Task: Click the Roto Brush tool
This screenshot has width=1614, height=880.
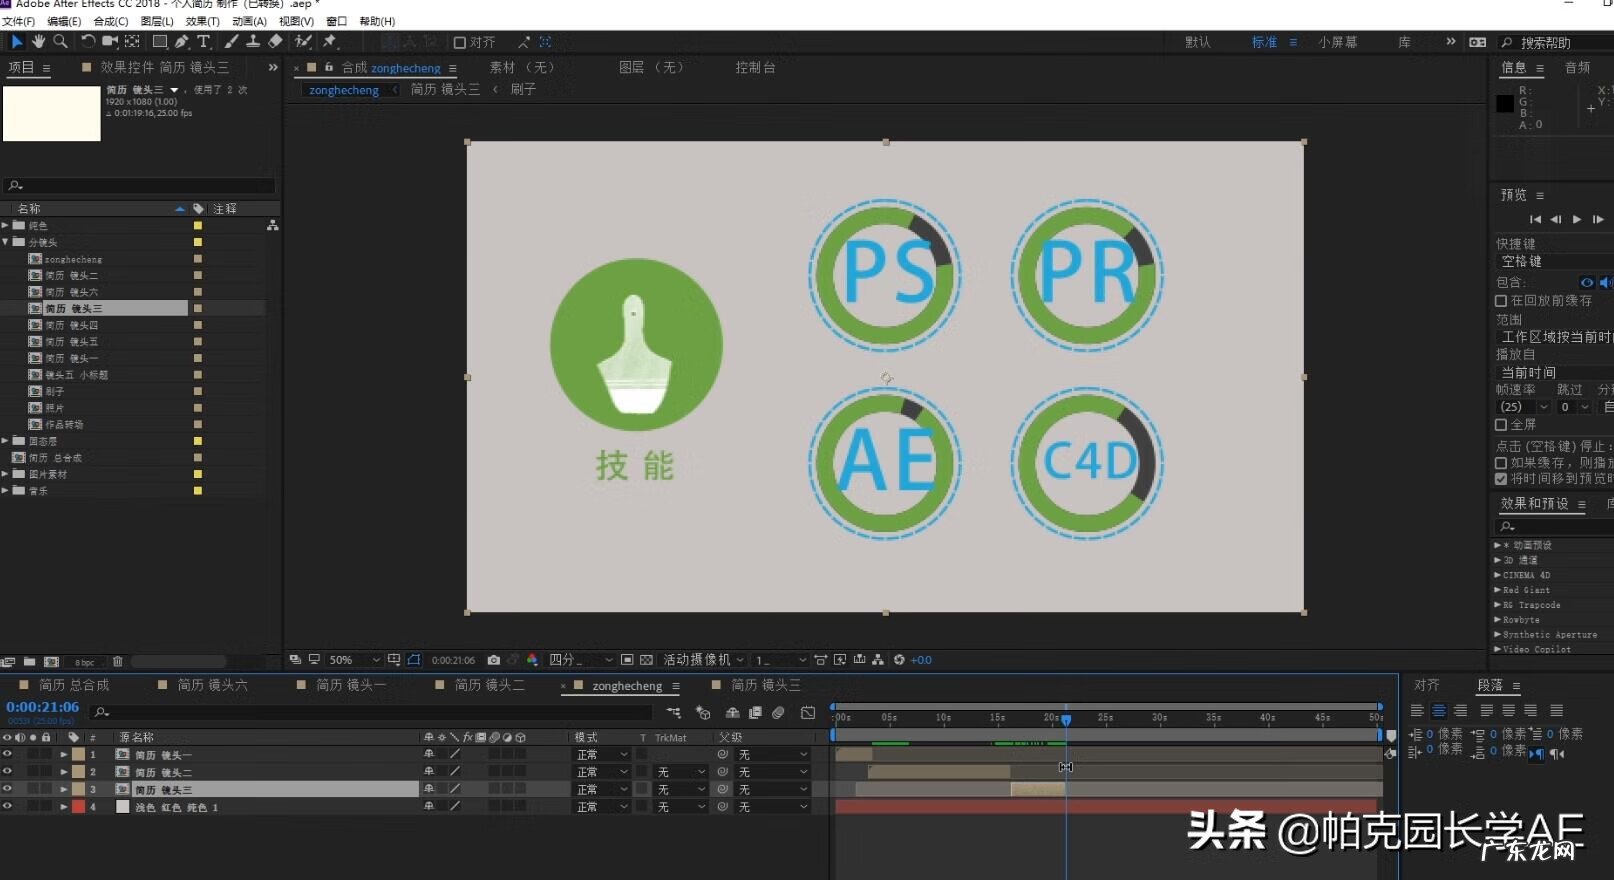Action: (303, 41)
